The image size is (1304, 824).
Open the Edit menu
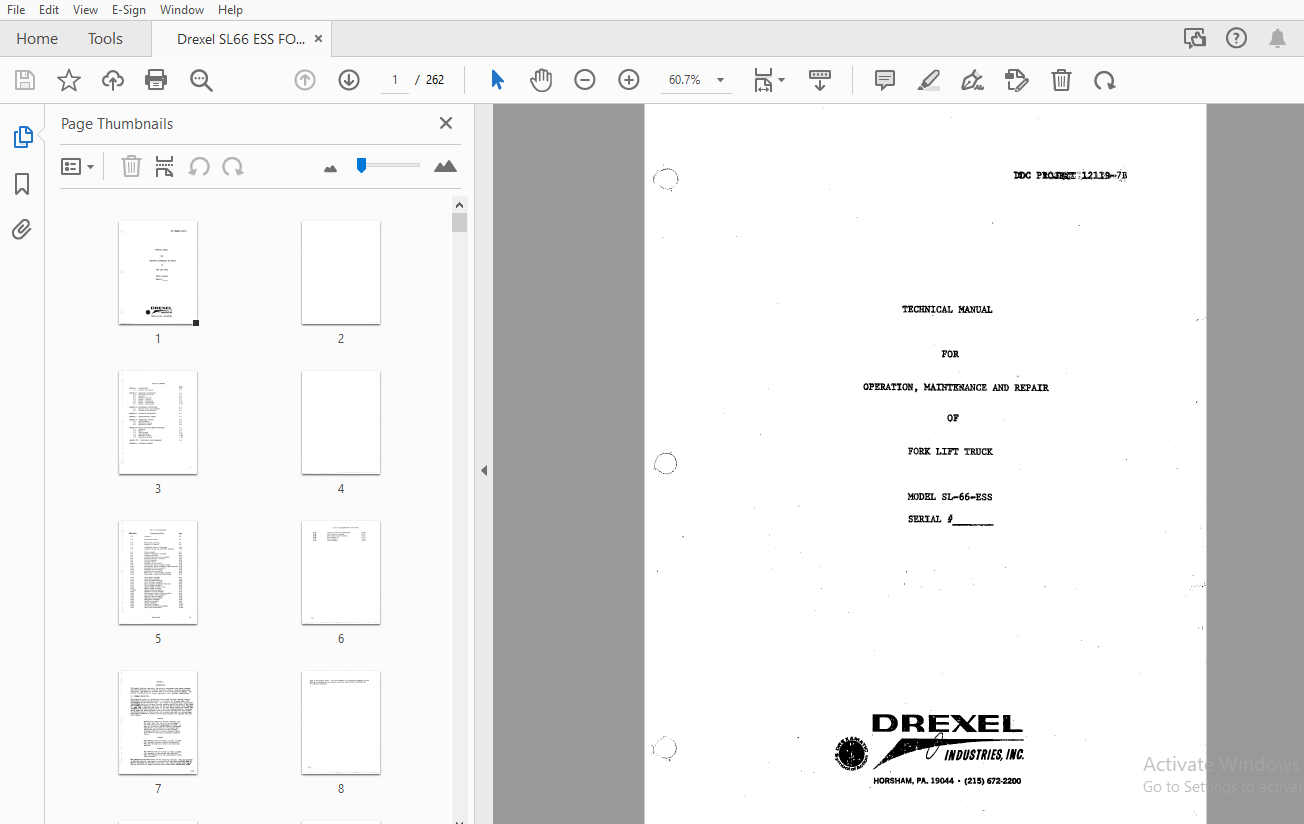[49, 9]
